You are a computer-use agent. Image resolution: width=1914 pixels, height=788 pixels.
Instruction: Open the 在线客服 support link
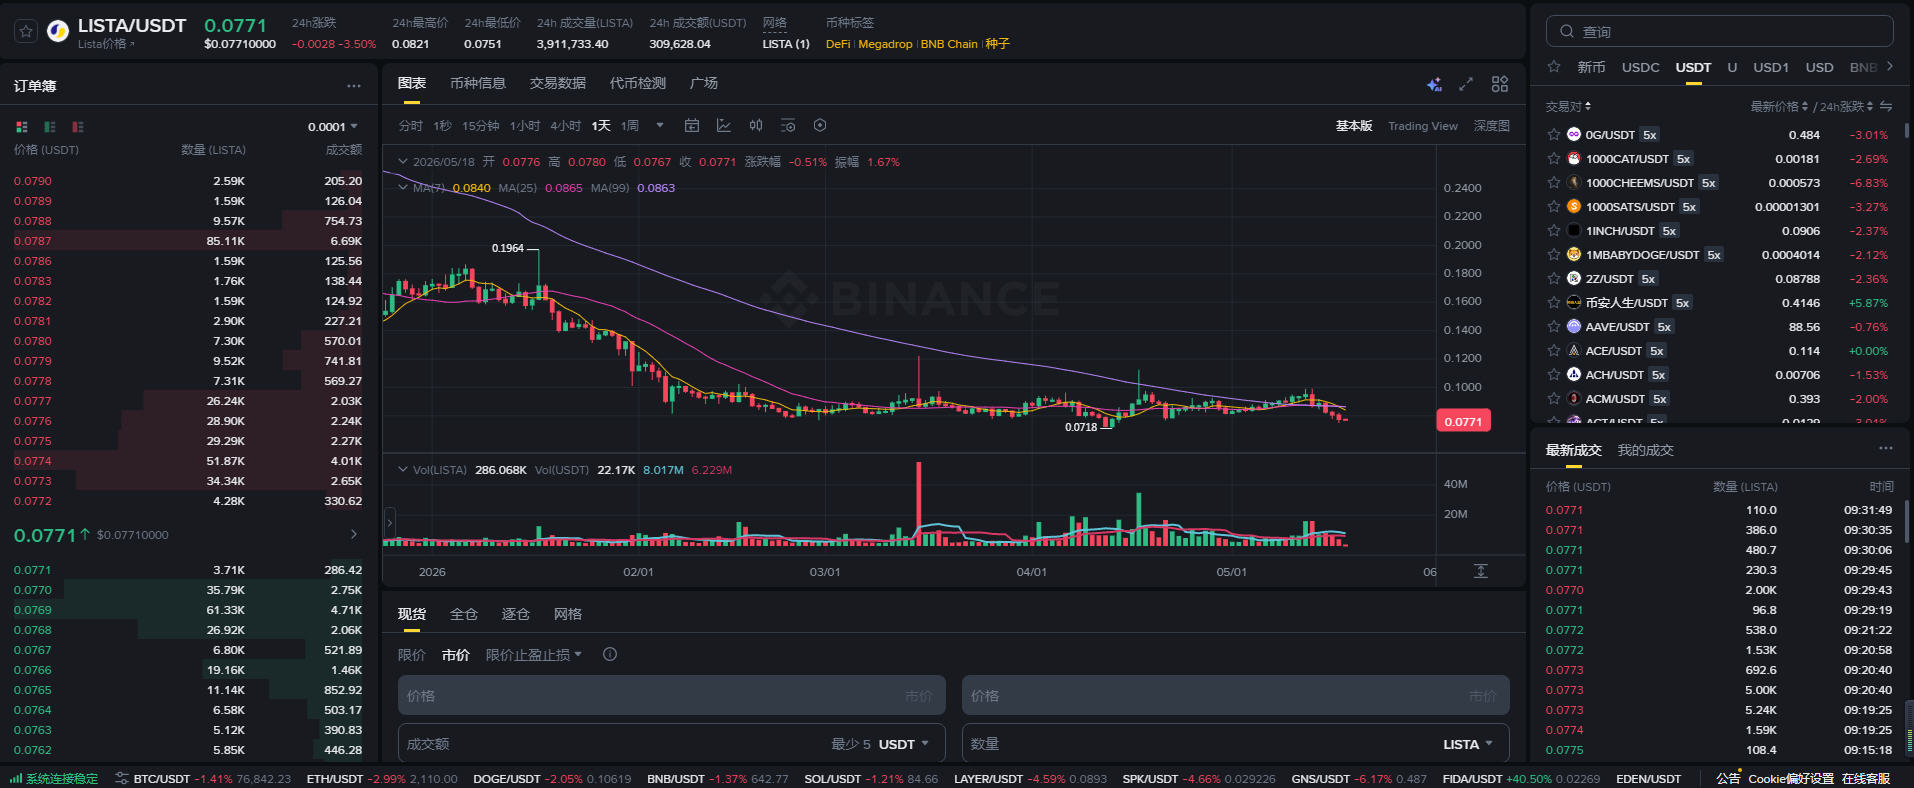pyautogui.click(x=1866, y=779)
